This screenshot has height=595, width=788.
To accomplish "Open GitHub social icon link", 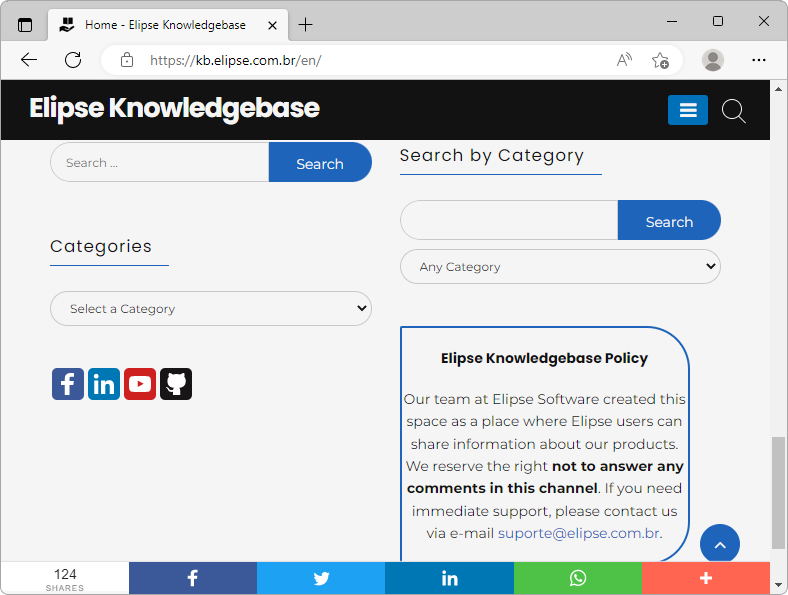I will pyautogui.click(x=176, y=384).
